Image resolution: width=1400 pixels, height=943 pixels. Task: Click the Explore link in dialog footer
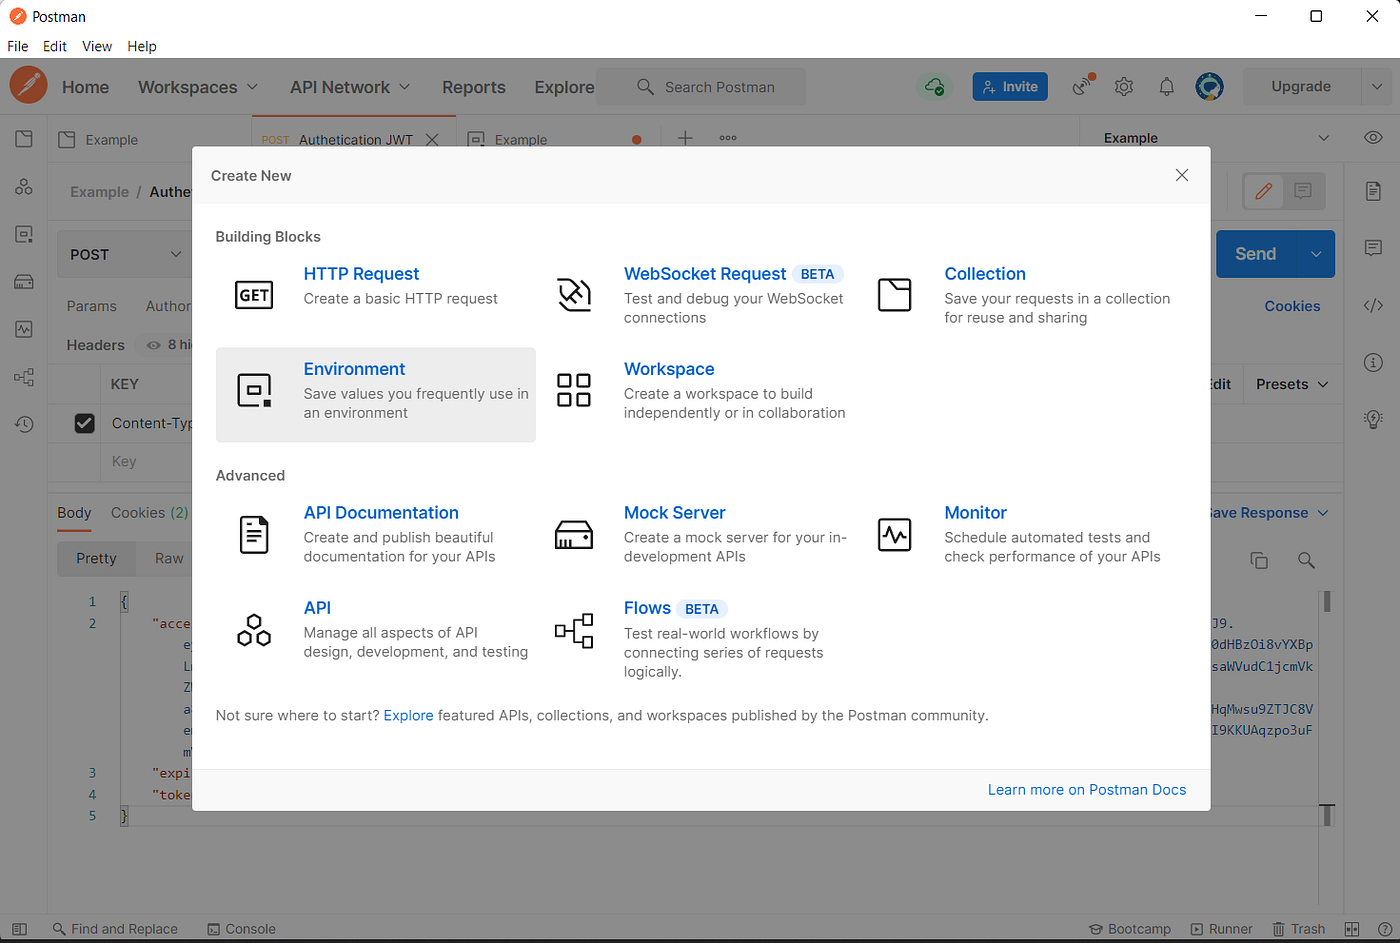click(x=409, y=716)
